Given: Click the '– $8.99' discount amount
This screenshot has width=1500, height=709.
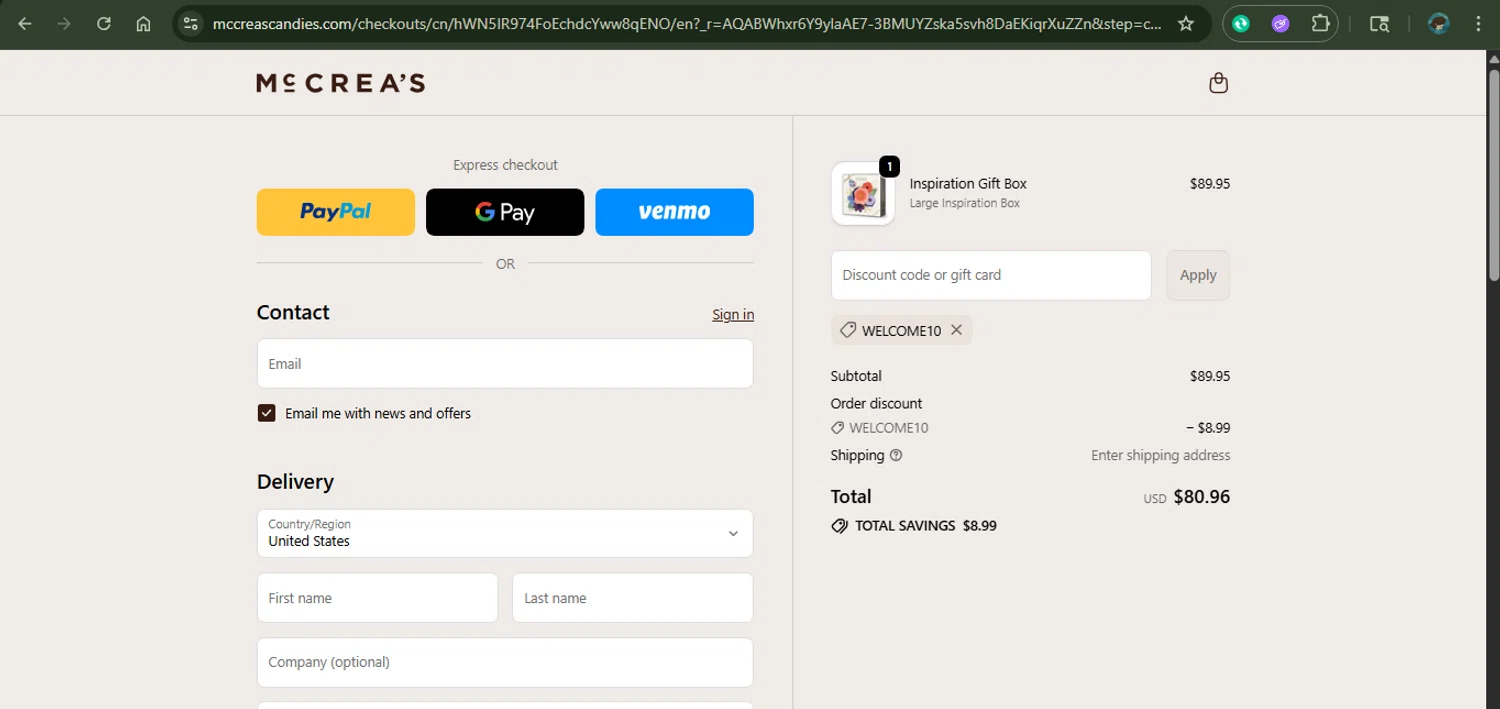Looking at the screenshot, I should coord(1208,428).
